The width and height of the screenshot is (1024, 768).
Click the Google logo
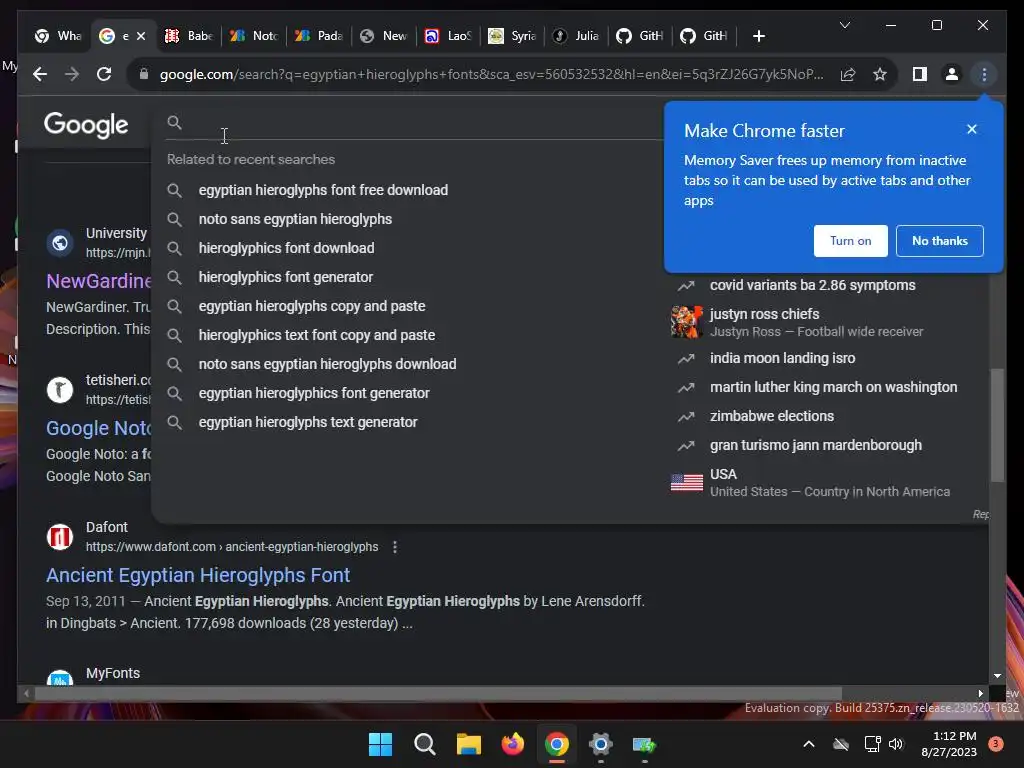point(86,125)
